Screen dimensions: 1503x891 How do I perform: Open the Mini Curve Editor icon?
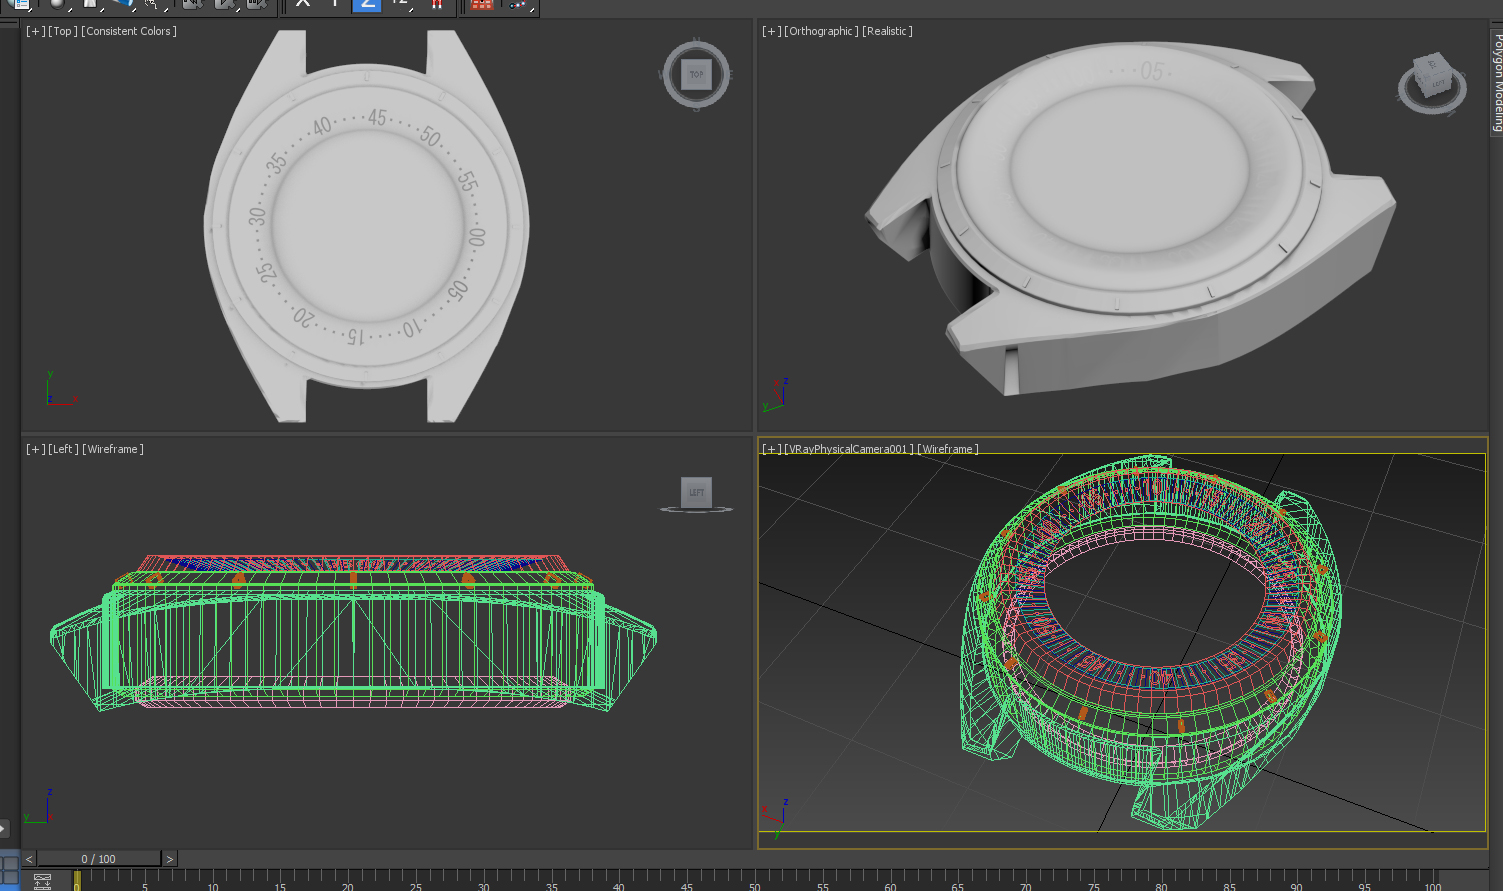tap(42, 881)
